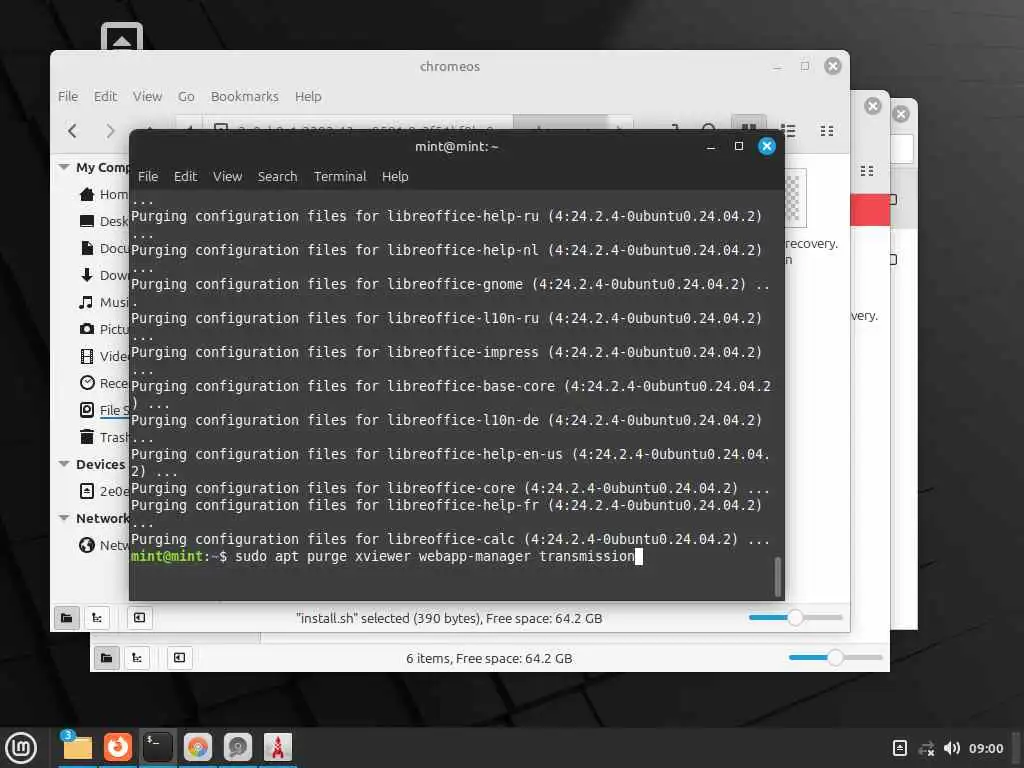The height and width of the screenshot is (768, 1024).
Task: Open Network globe icon in sidebar
Action: coord(87,545)
